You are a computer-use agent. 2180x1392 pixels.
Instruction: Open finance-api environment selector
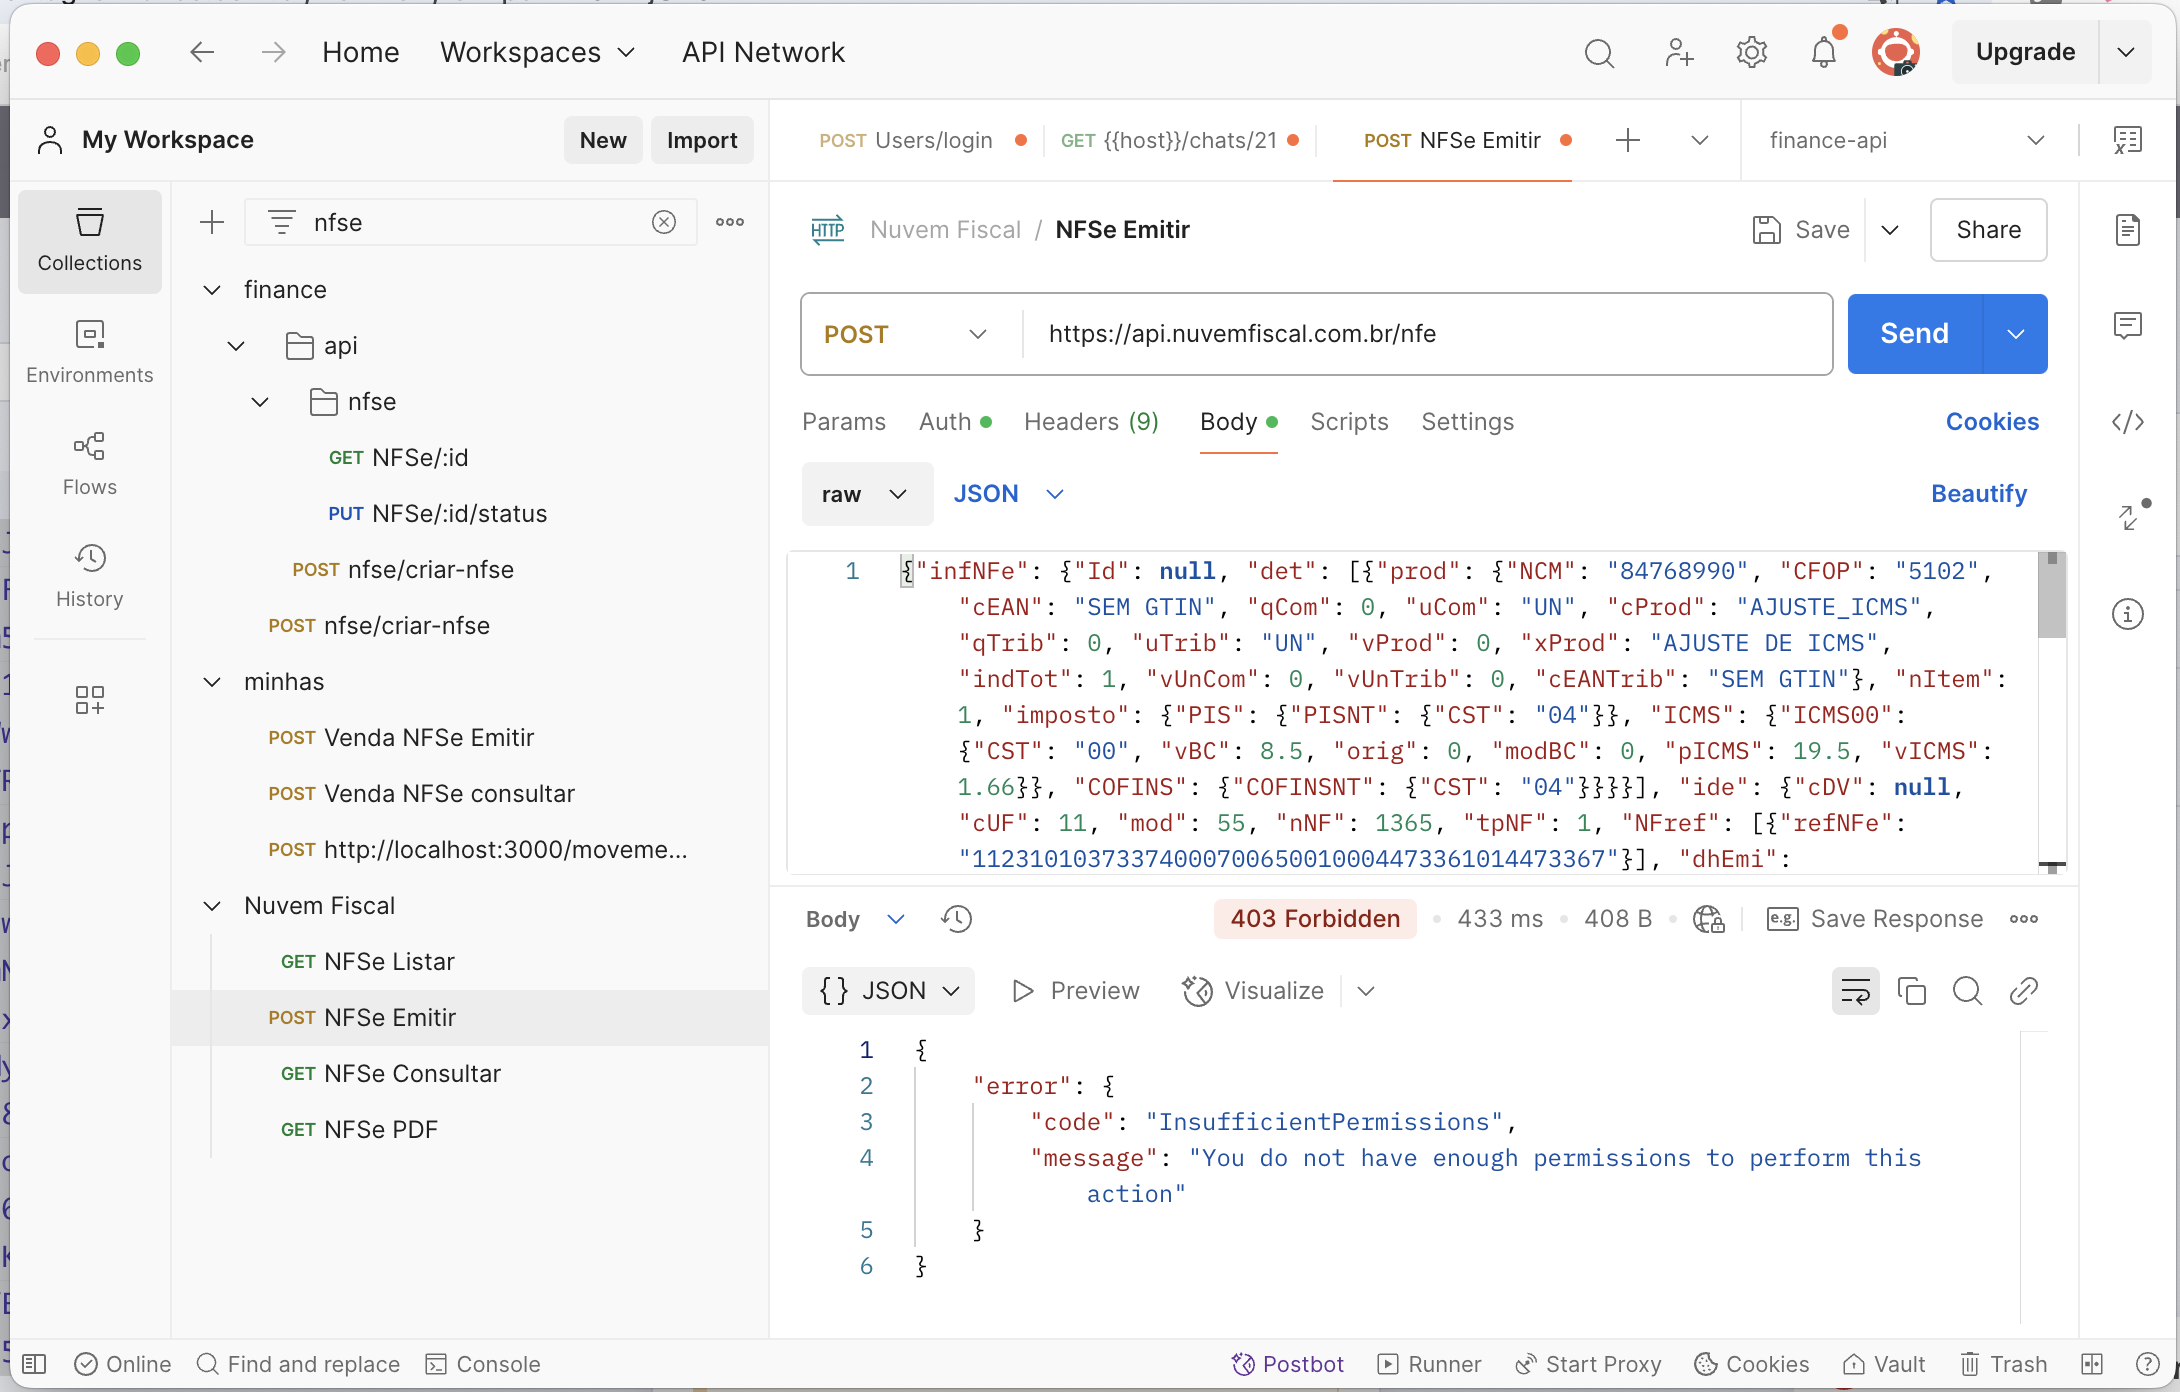1906,141
